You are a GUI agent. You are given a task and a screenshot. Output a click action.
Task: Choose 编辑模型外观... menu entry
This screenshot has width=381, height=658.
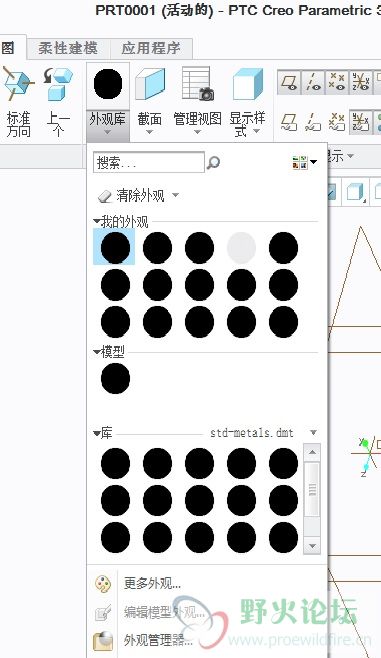click(x=164, y=613)
